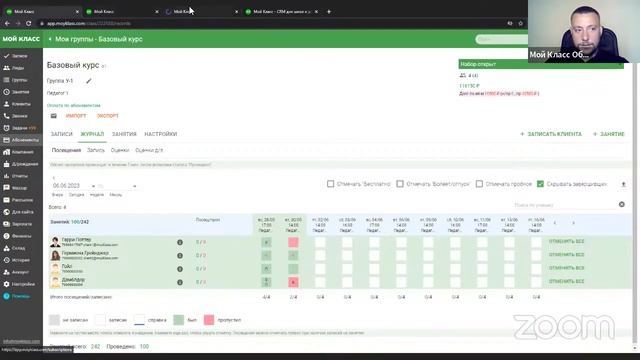Mark Гермиона Грейнджер's first empty lesson cell
Image resolution: width=640 pixels, height=360 pixels.
click(320, 256)
